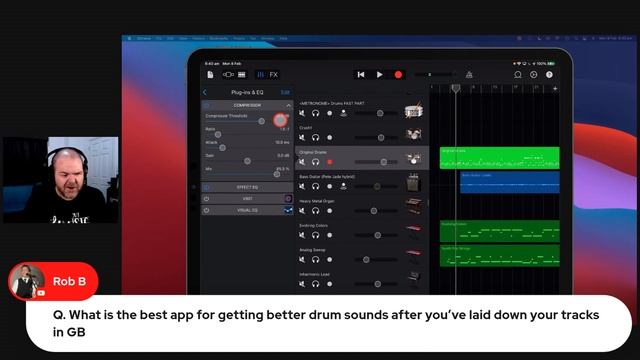640x360 pixels.
Task: Solo the Crash! track with headphones
Action: tap(316, 138)
